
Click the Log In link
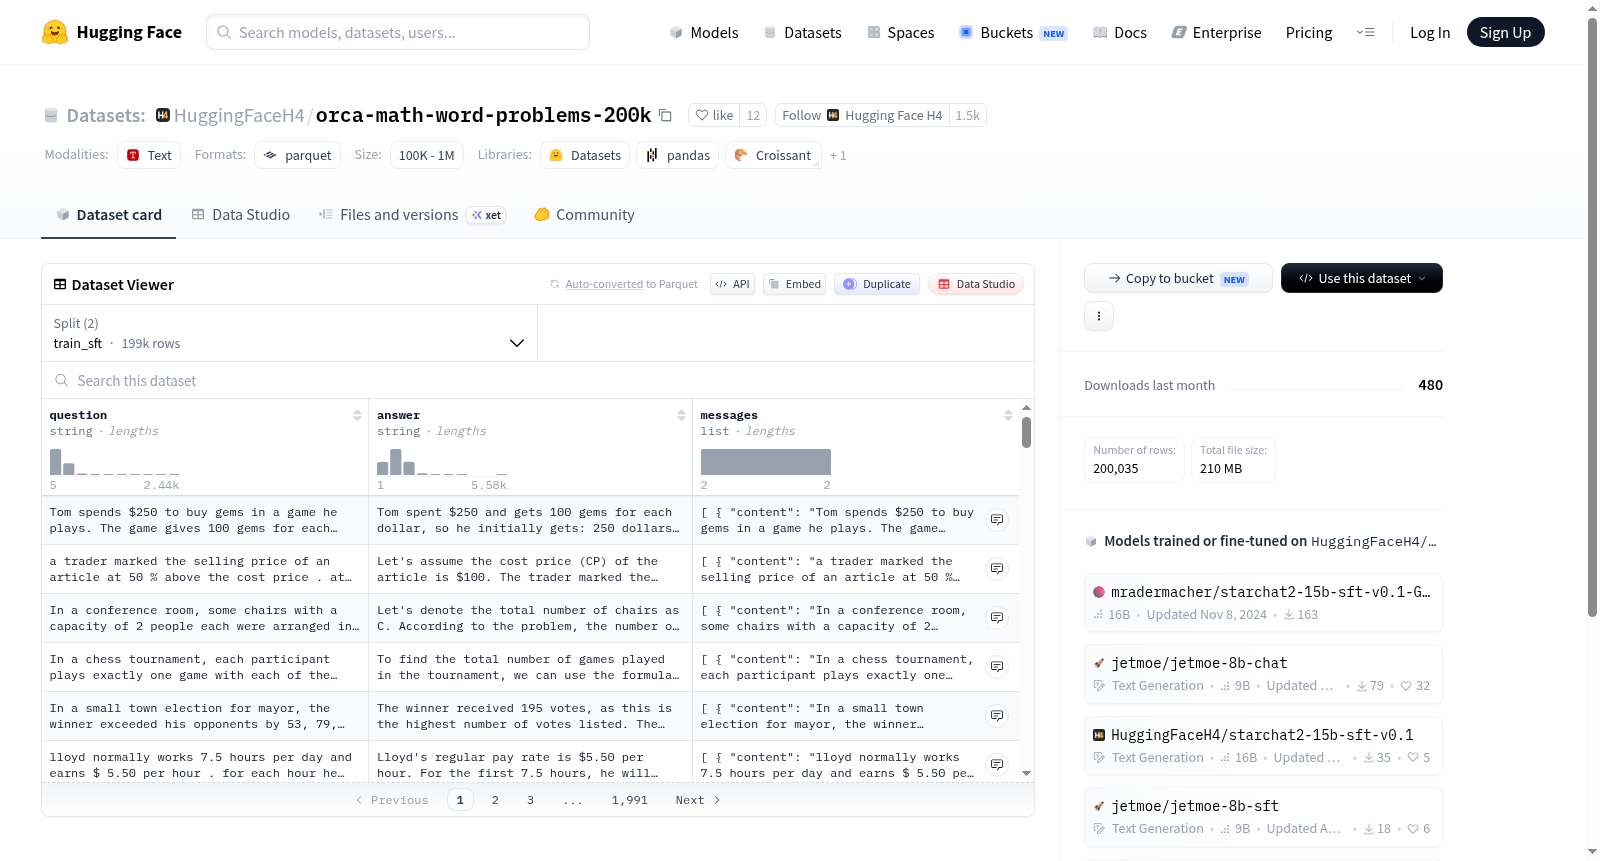pyautogui.click(x=1429, y=32)
